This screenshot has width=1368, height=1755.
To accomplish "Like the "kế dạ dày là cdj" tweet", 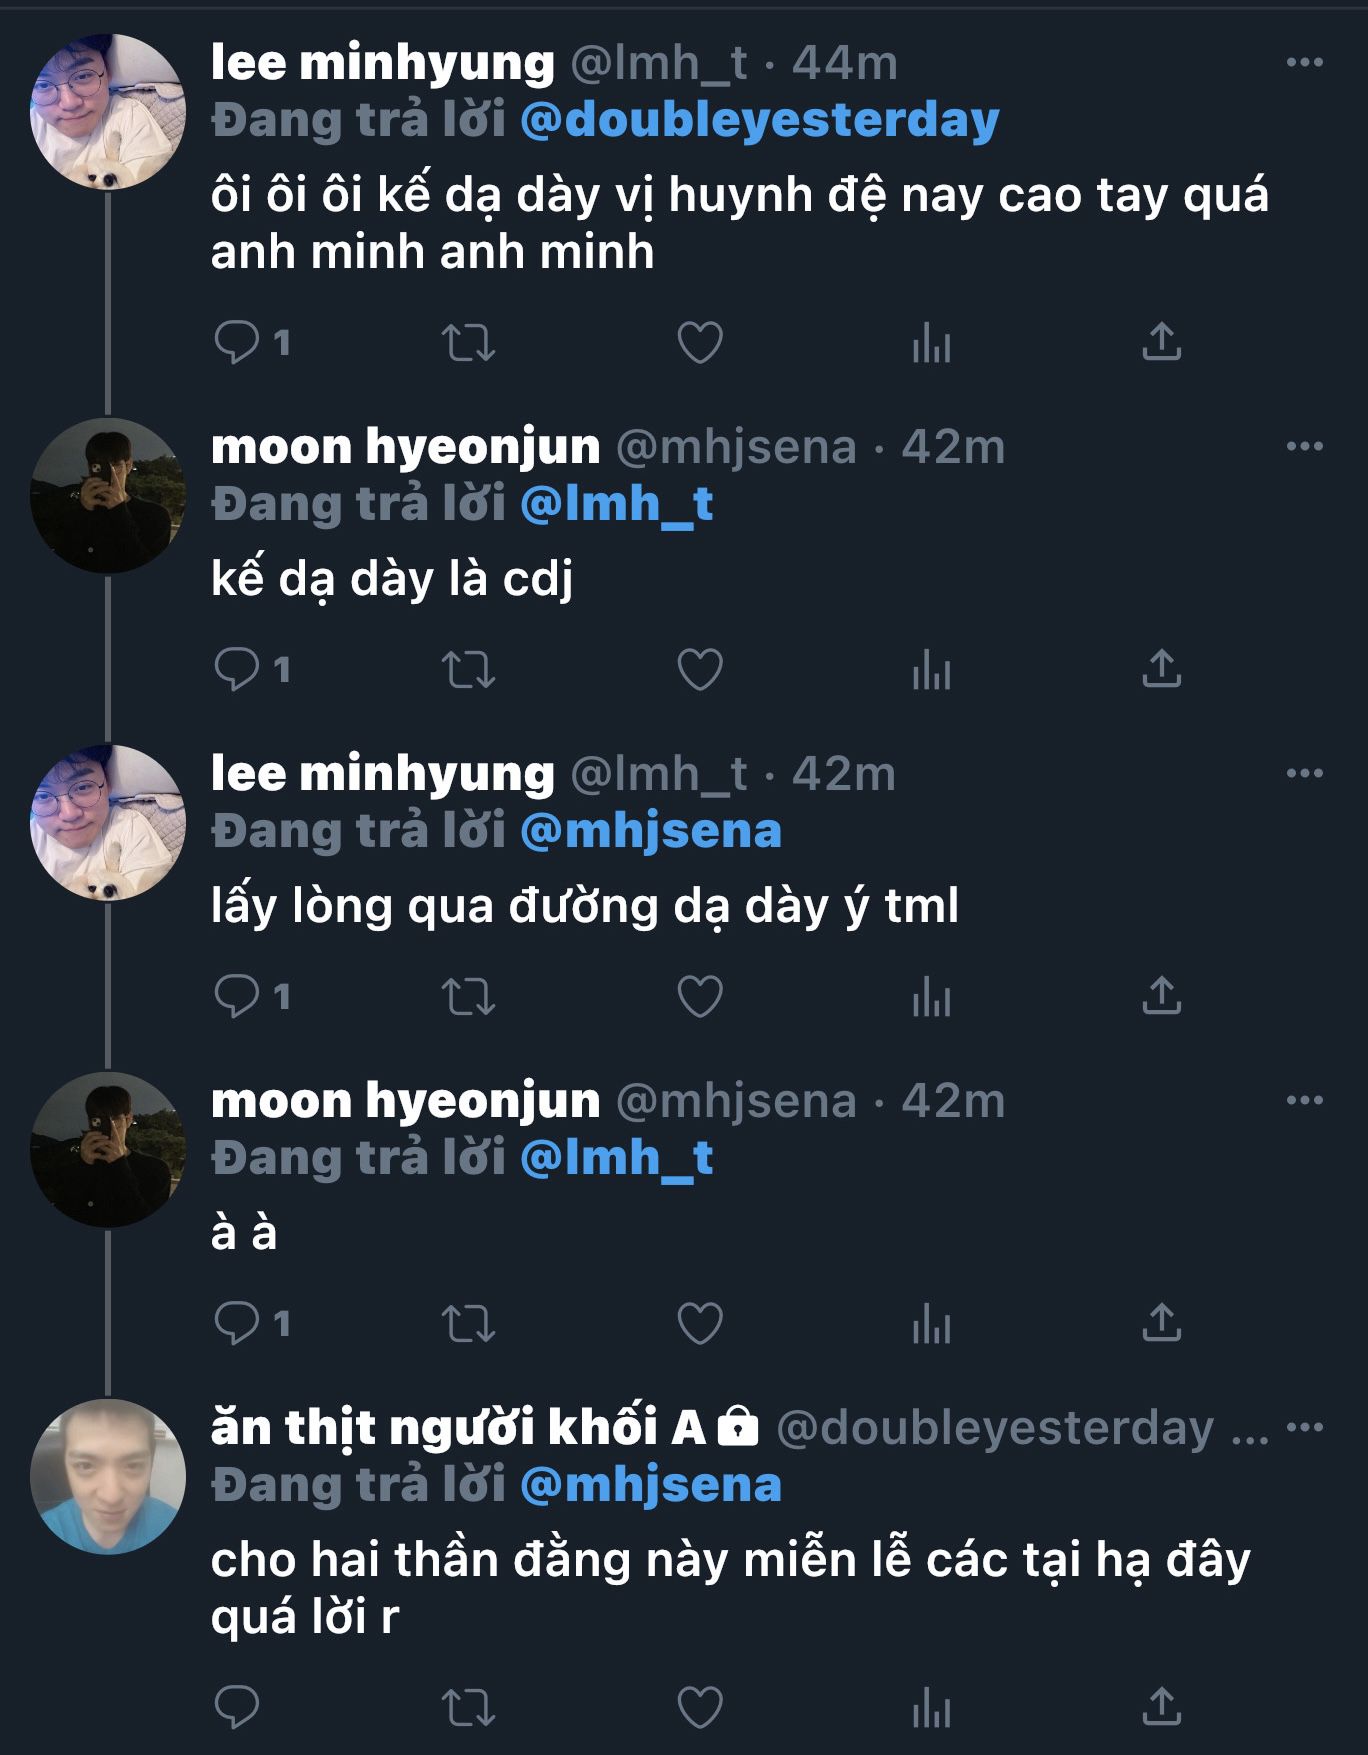I will (700, 669).
